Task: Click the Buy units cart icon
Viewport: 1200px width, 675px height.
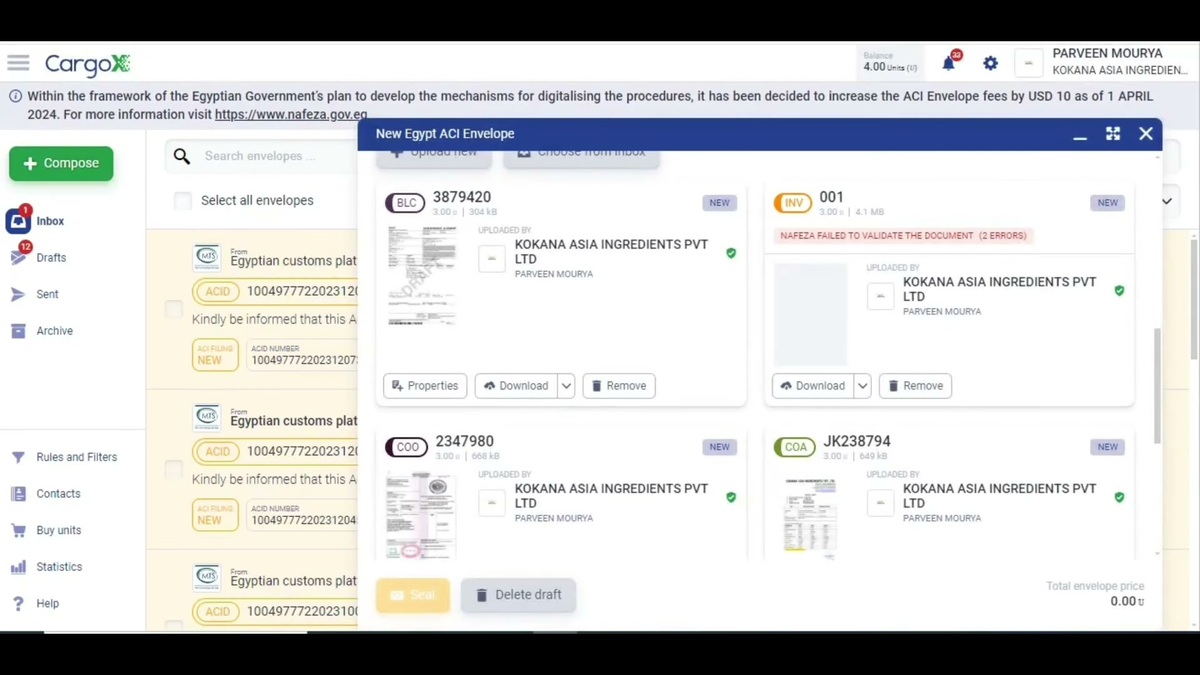Action: tap(18, 530)
